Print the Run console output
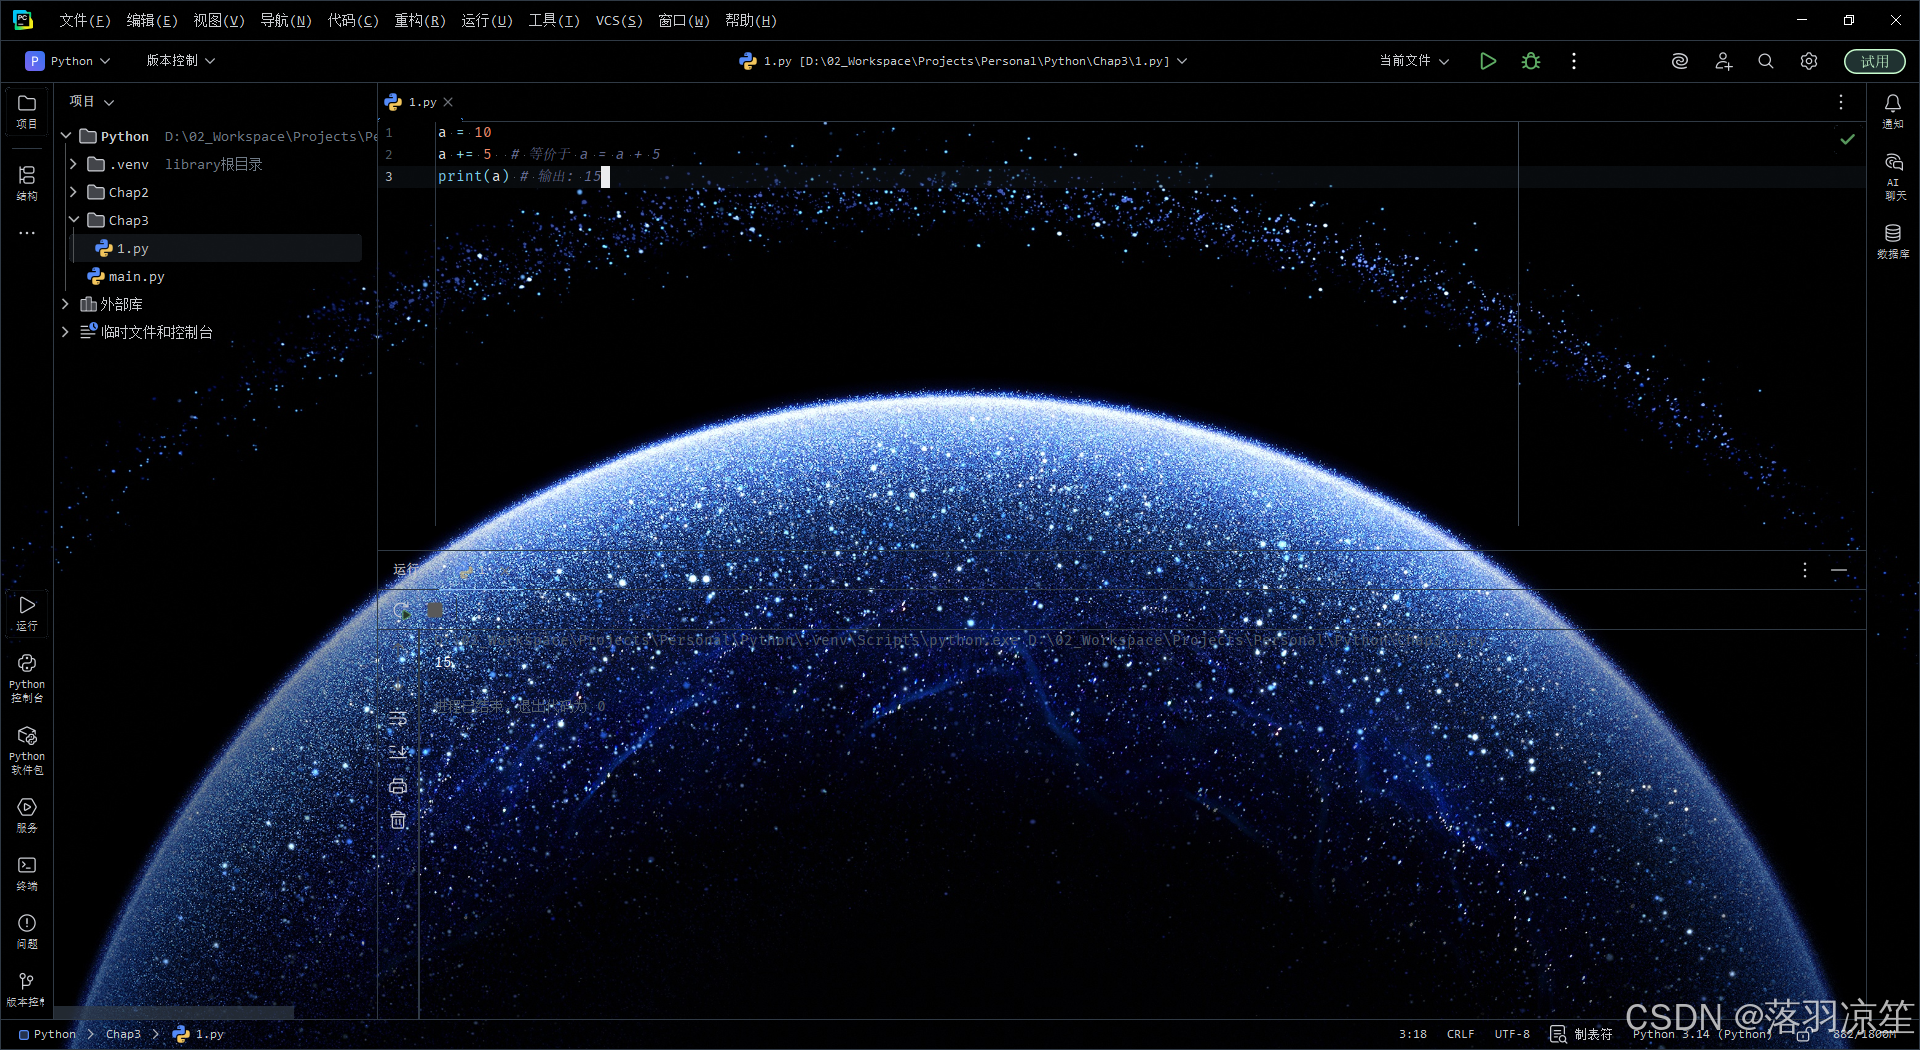The image size is (1920, 1050). pos(398,786)
